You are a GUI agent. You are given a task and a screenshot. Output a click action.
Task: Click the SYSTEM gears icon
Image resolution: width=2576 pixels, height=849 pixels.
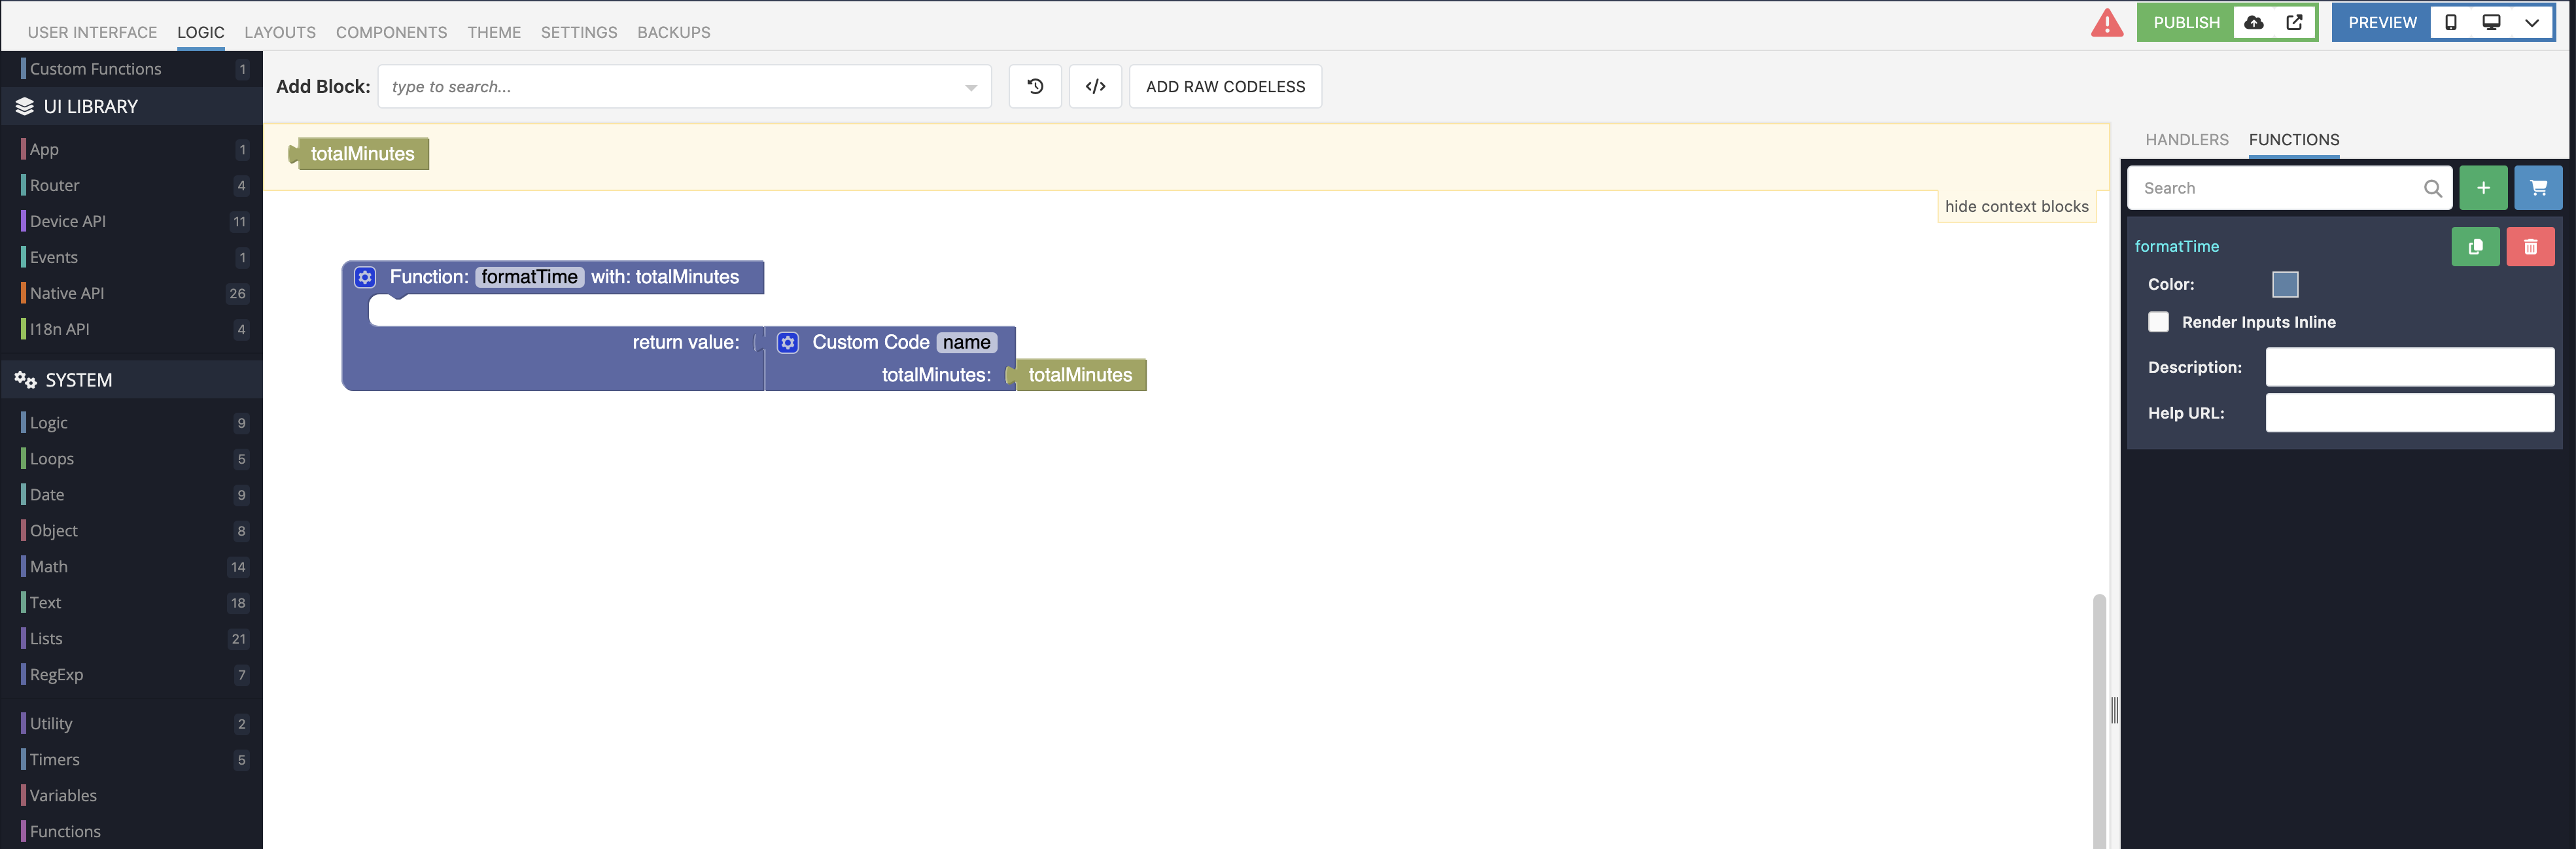click(25, 380)
